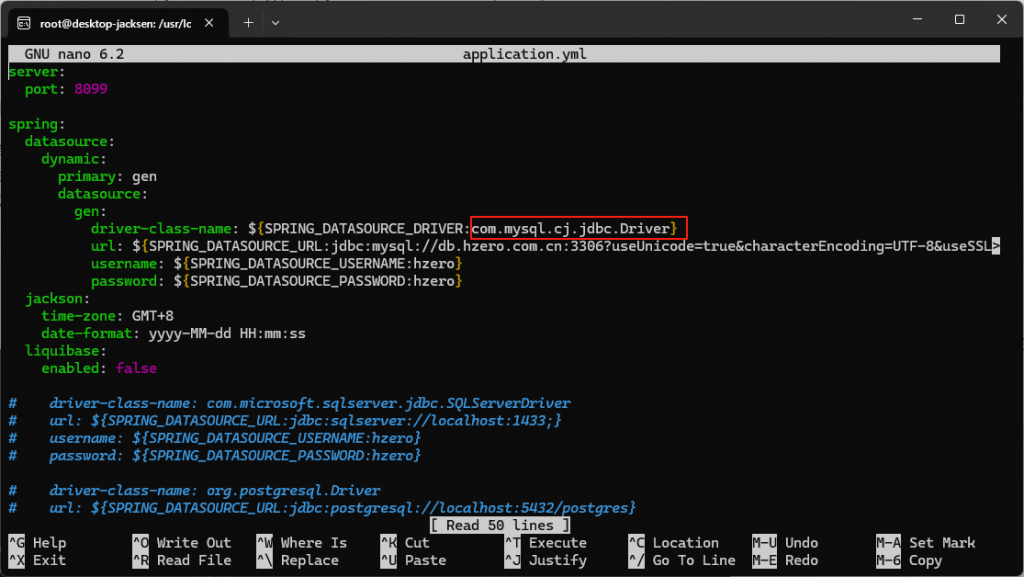Viewport: 1024px width, 577px height.
Task: Click the ^K Cut shortcut
Action: (405, 543)
